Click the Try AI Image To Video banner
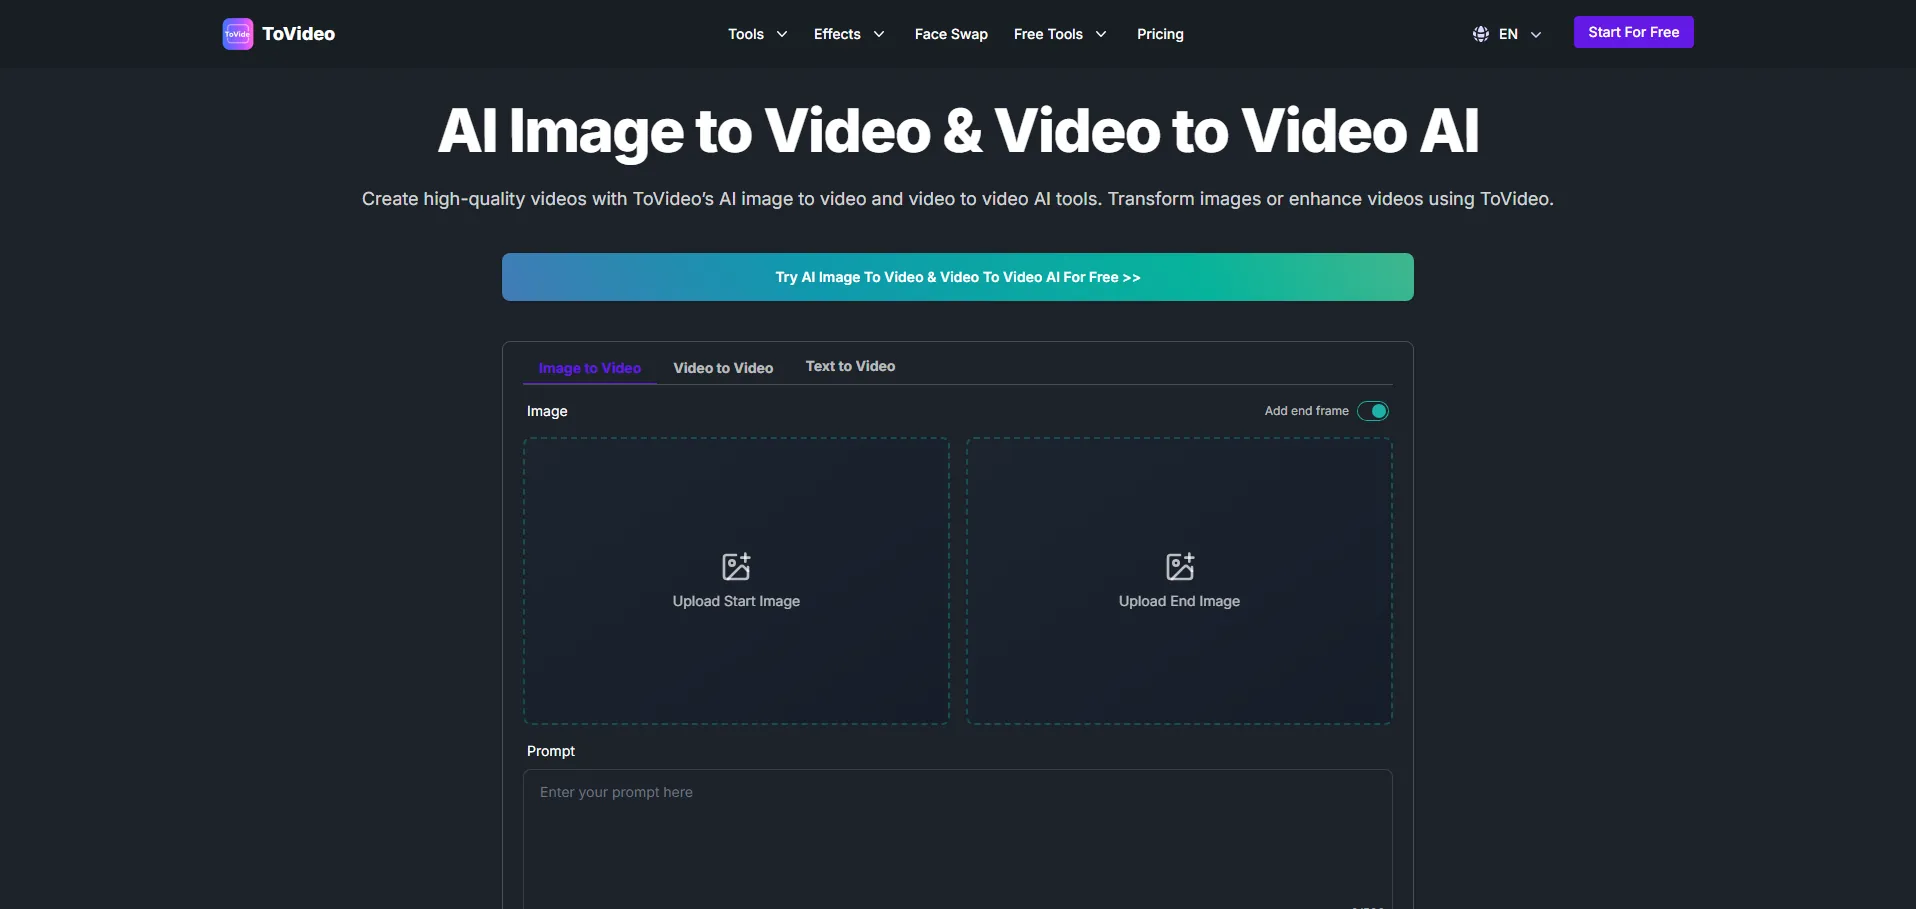This screenshot has width=1916, height=909. click(957, 277)
